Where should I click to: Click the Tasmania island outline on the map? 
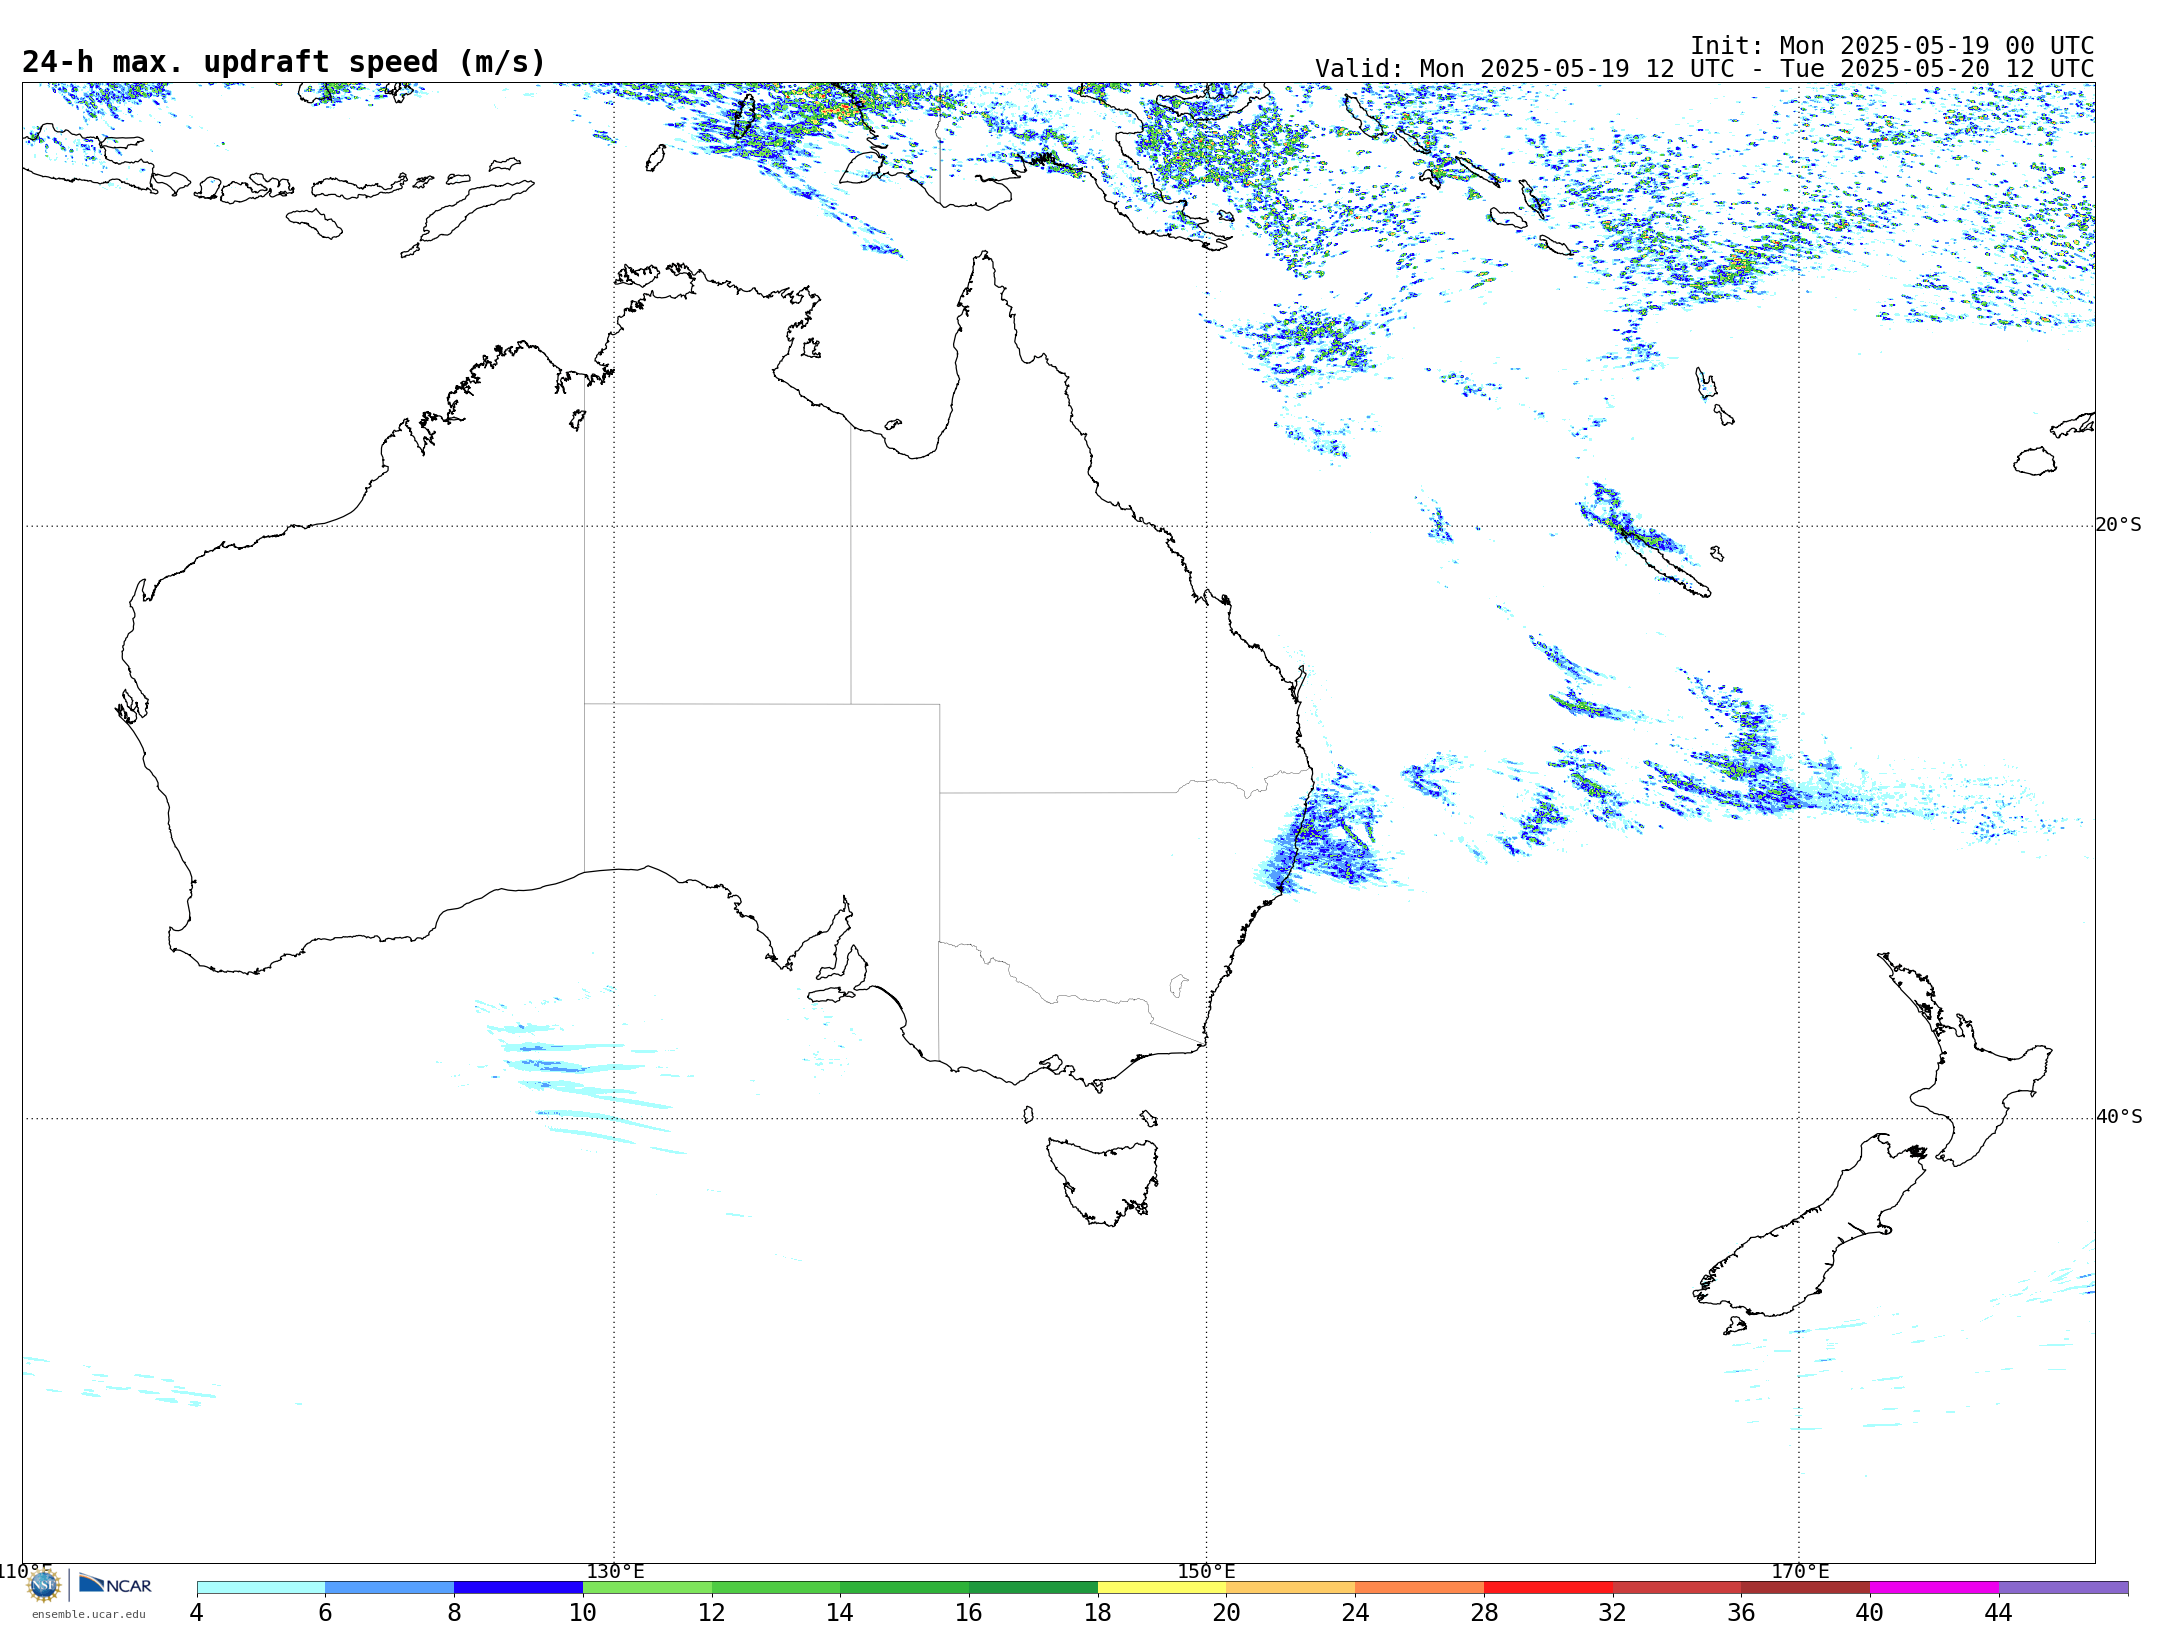[1103, 1180]
